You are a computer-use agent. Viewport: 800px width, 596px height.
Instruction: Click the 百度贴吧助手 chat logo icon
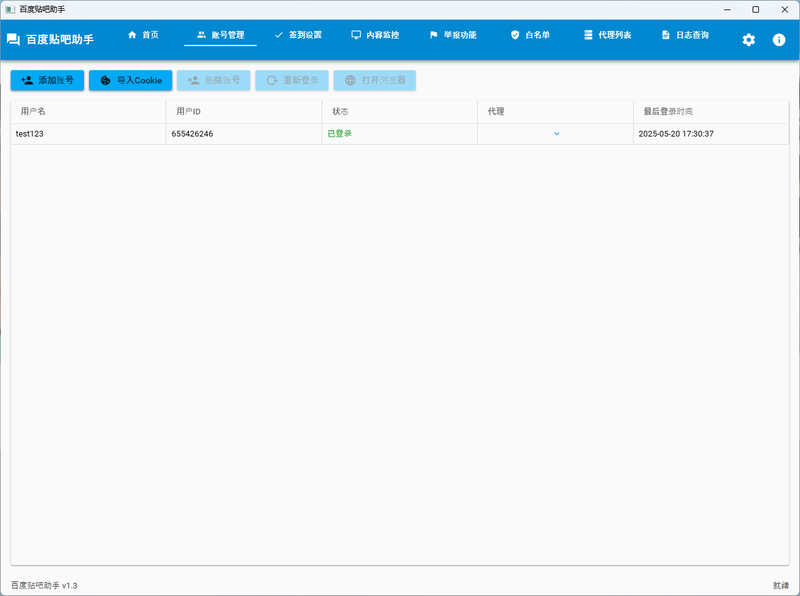tap(13, 40)
